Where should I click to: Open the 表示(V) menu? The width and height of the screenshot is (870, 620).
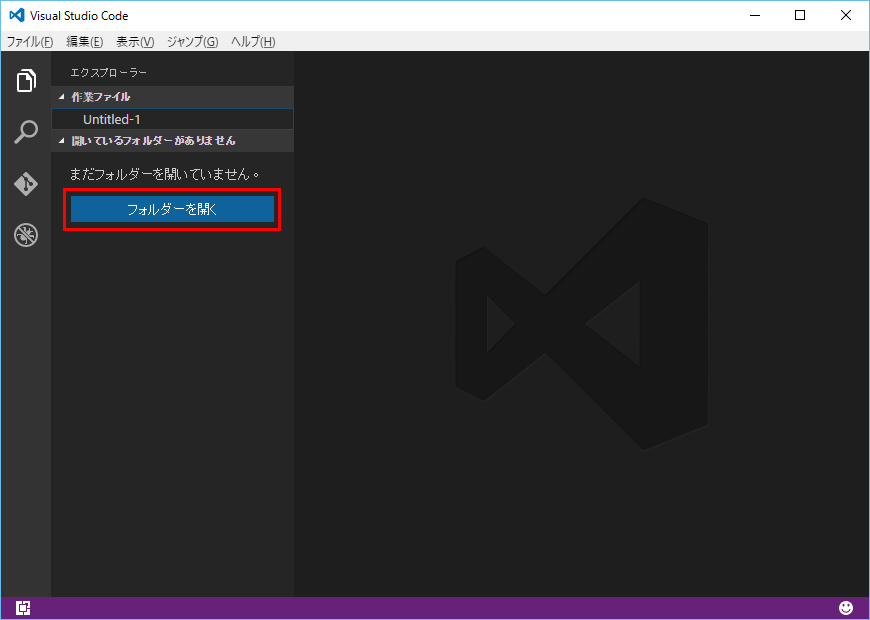pos(135,42)
